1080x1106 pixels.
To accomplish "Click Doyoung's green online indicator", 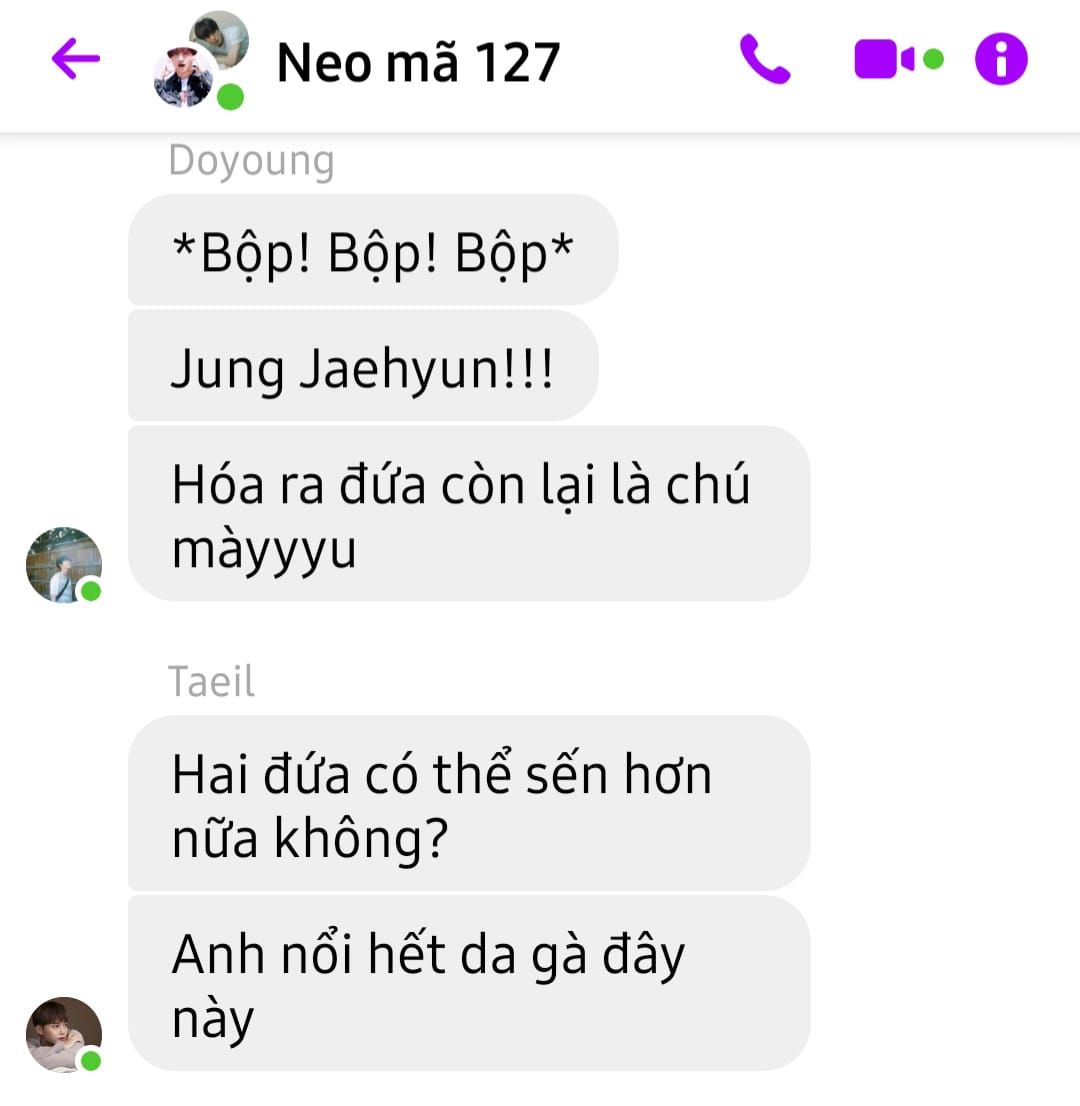I will point(91,591).
